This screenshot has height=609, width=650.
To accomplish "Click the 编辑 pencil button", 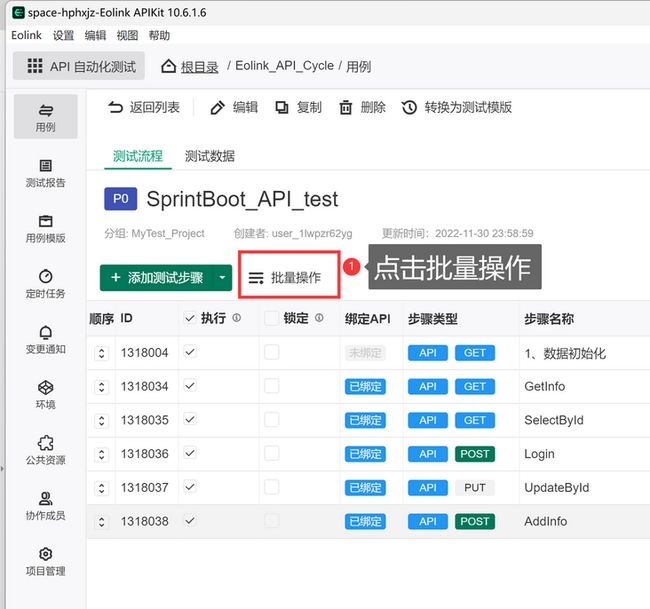I will [x=234, y=107].
